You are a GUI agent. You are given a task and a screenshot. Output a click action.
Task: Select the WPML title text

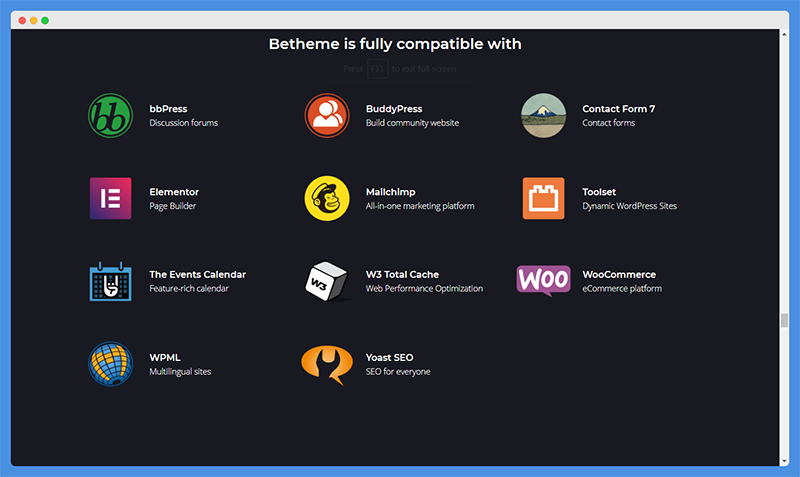click(165, 358)
